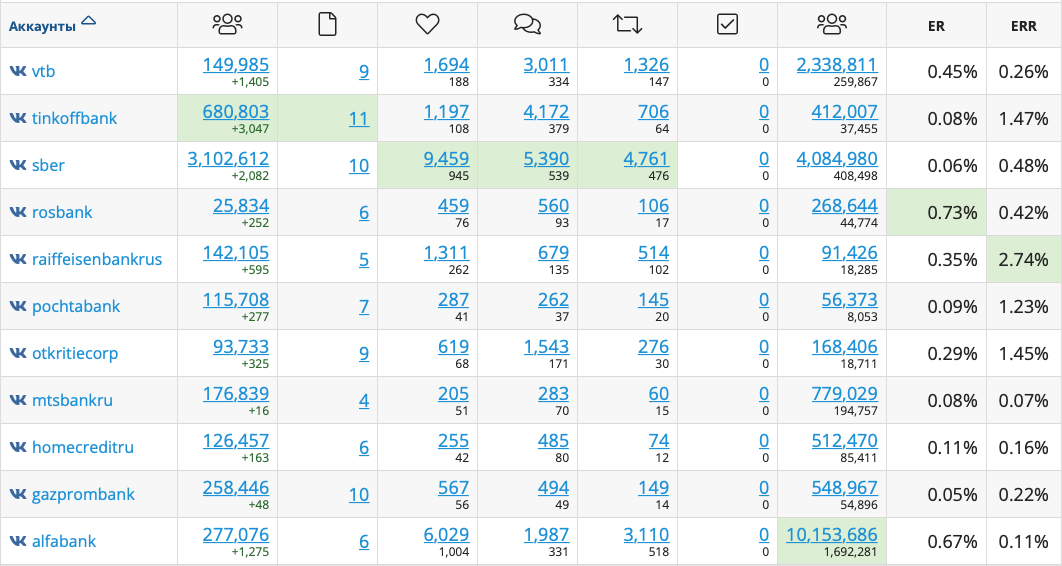Open alfabank reach value 10,153,686
The image size is (1062, 566).
[832, 534]
